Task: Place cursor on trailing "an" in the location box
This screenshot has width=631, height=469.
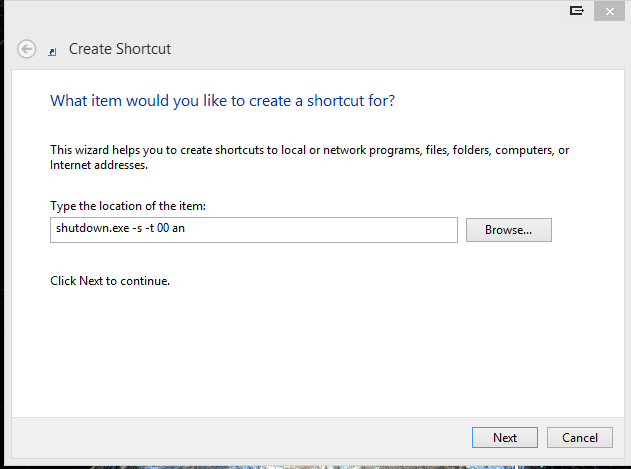Action: 178,228
